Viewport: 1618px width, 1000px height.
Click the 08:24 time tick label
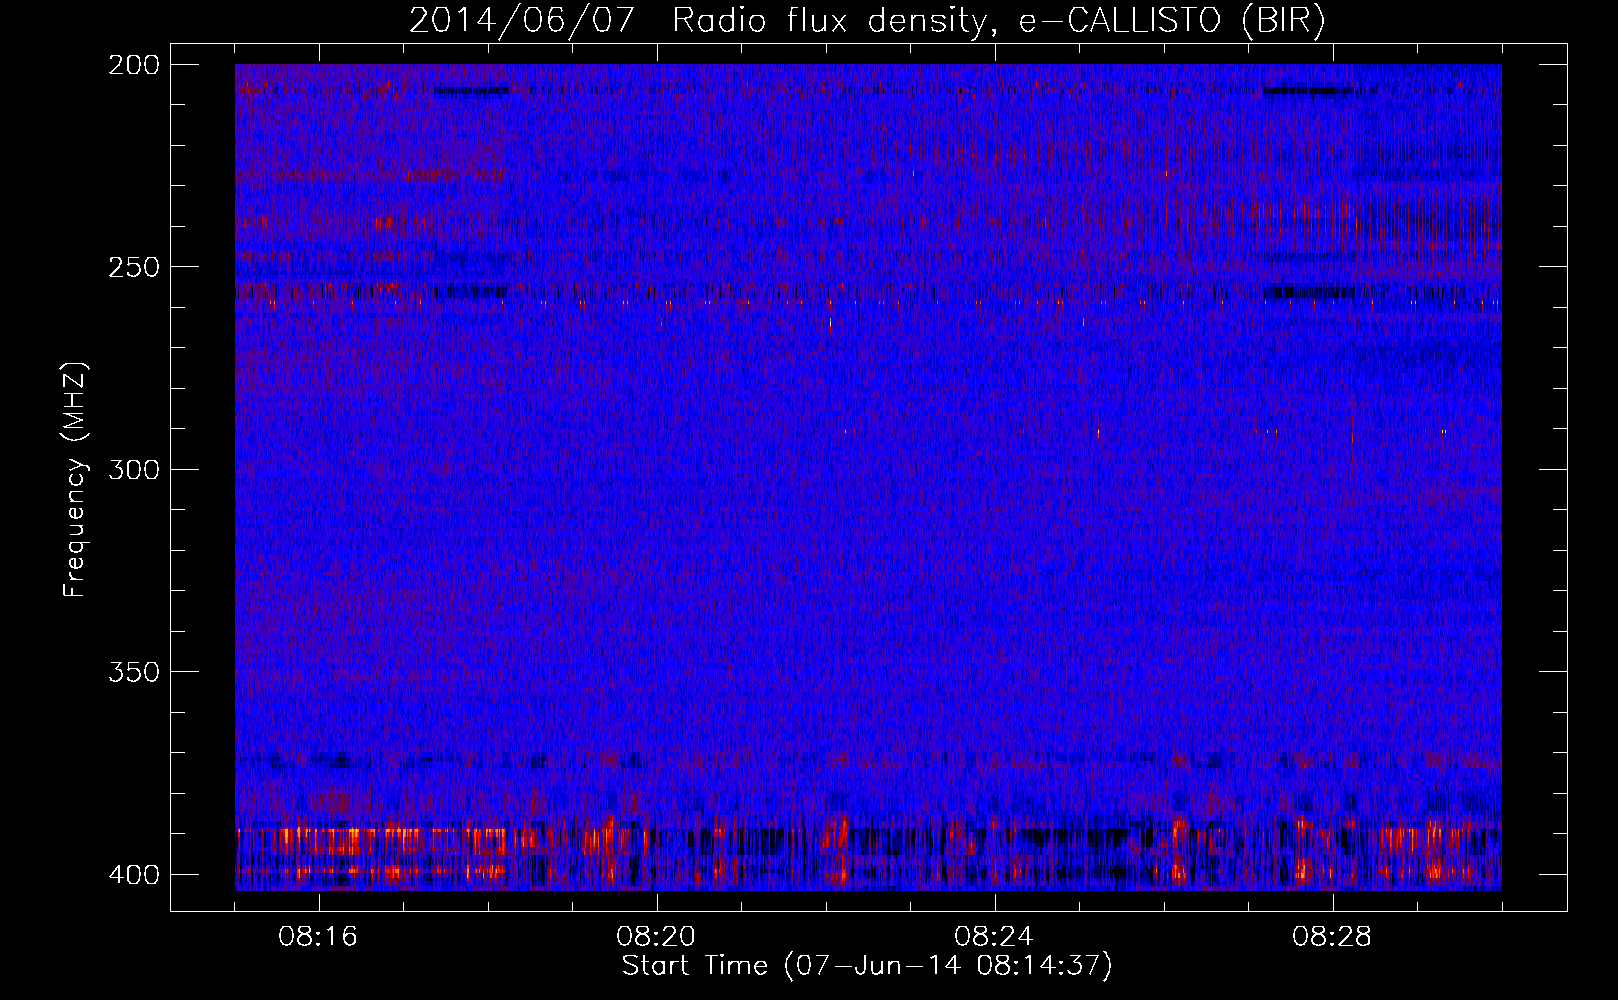(994, 937)
